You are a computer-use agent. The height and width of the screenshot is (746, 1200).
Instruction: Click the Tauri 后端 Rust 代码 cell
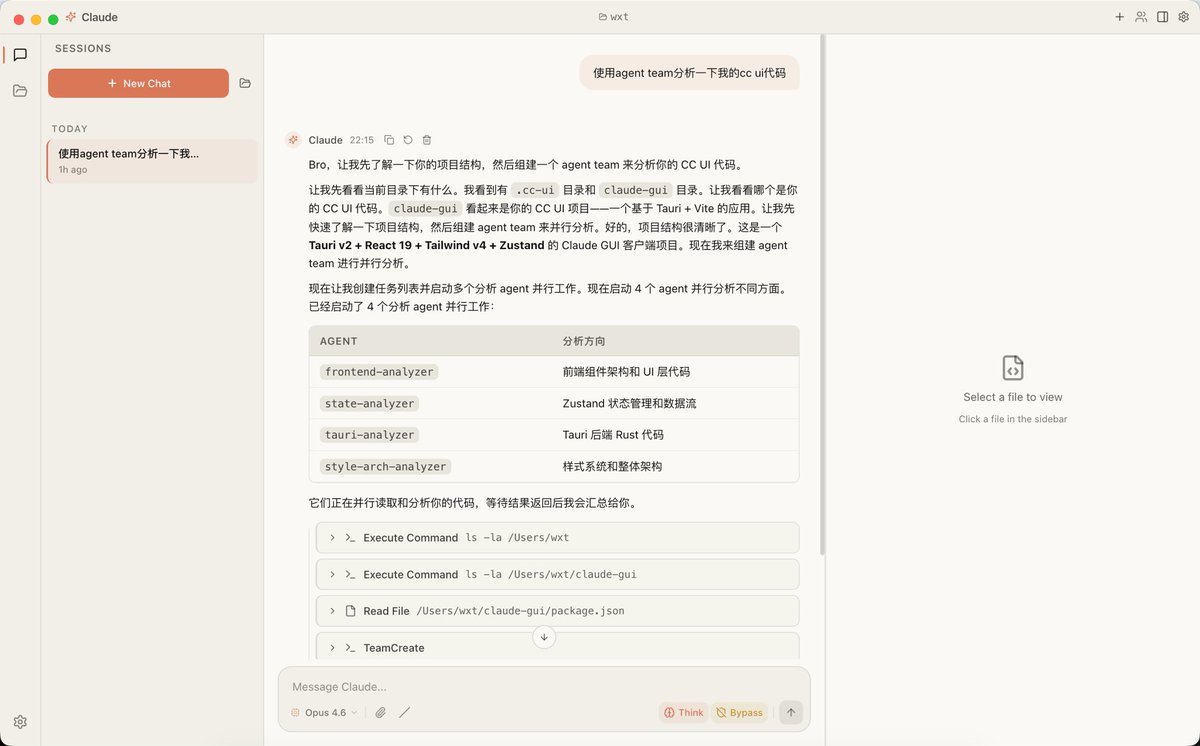coord(613,435)
